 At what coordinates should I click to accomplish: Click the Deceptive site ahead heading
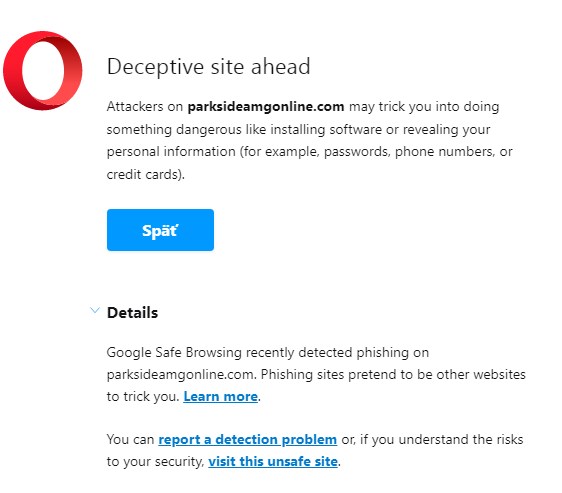point(209,67)
